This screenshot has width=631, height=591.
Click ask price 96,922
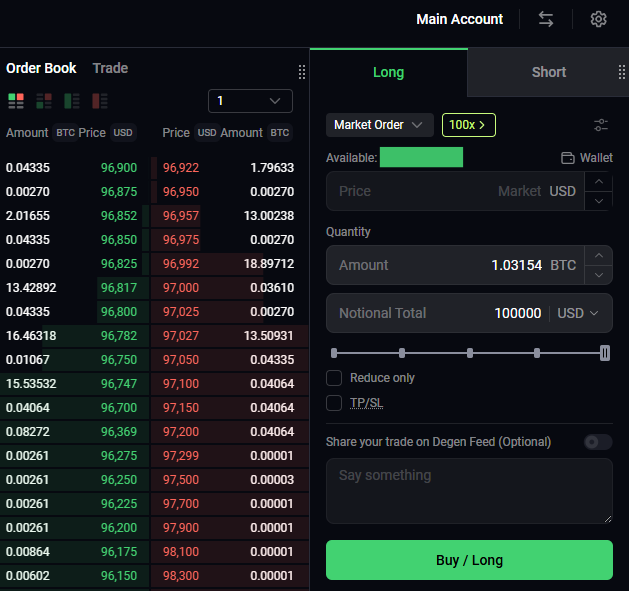(181, 168)
